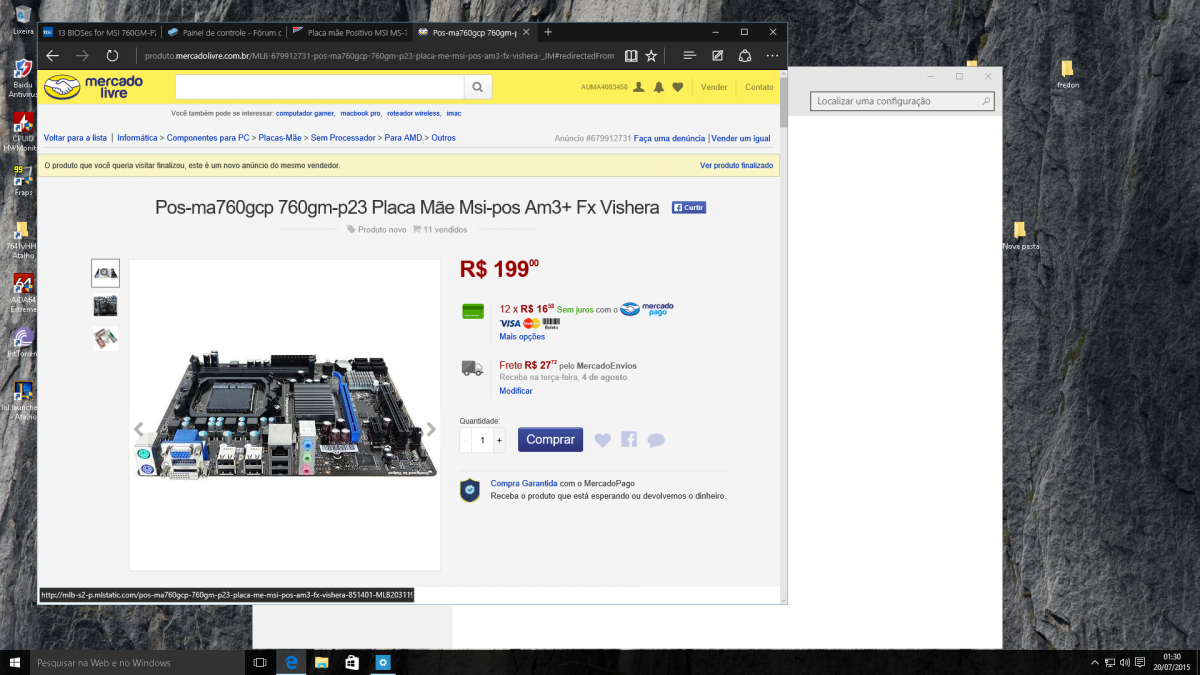Image resolution: width=1200 pixels, height=675 pixels.
Task: Click the Mercado Livre search box
Action: tap(320, 87)
